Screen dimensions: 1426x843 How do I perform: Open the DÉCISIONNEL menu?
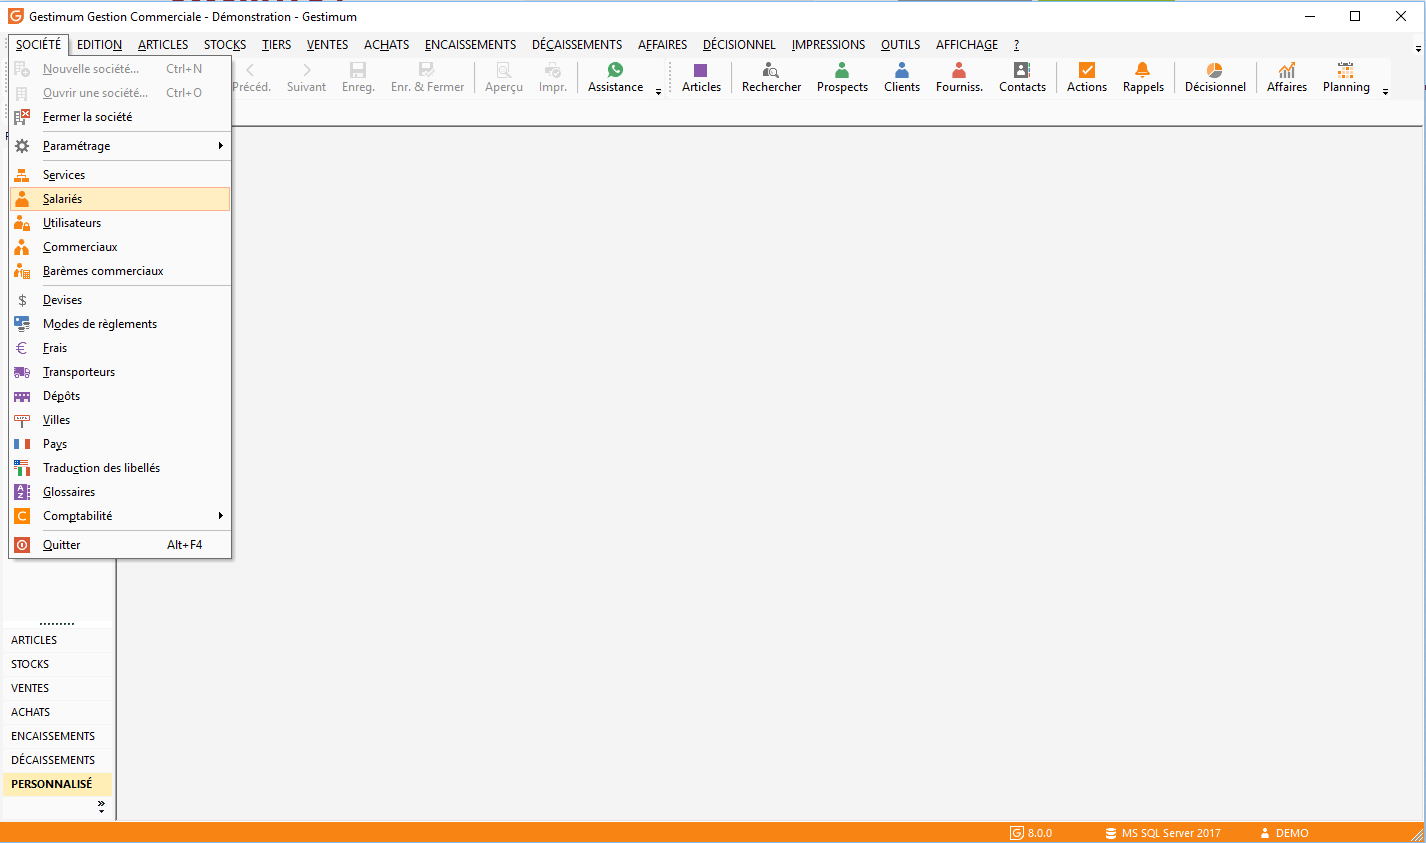[739, 45]
